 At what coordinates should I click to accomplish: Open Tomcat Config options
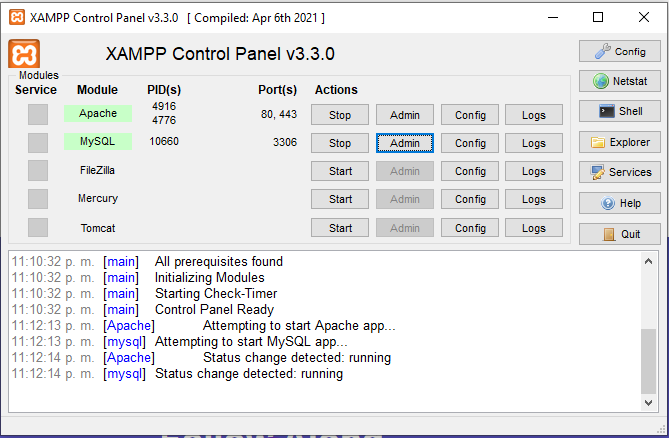(470, 228)
